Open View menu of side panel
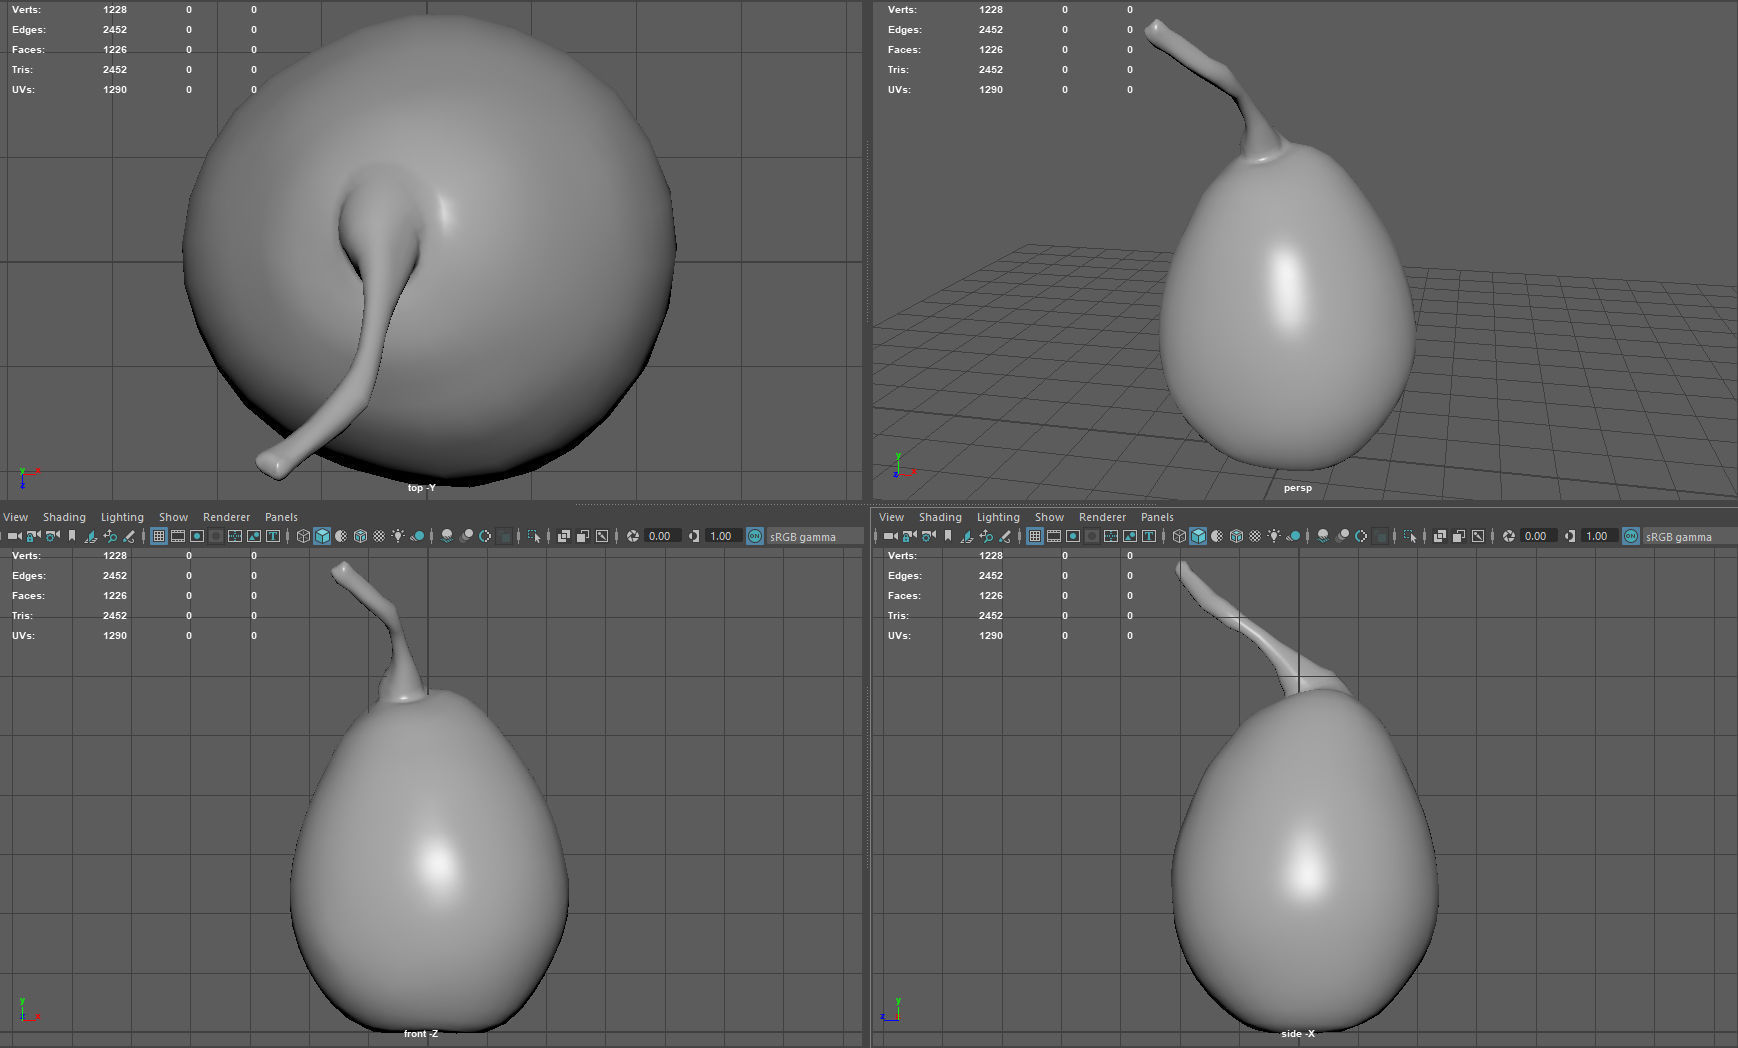This screenshot has height=1048, width=1738. pyautogui.click(x=891, y=517)
